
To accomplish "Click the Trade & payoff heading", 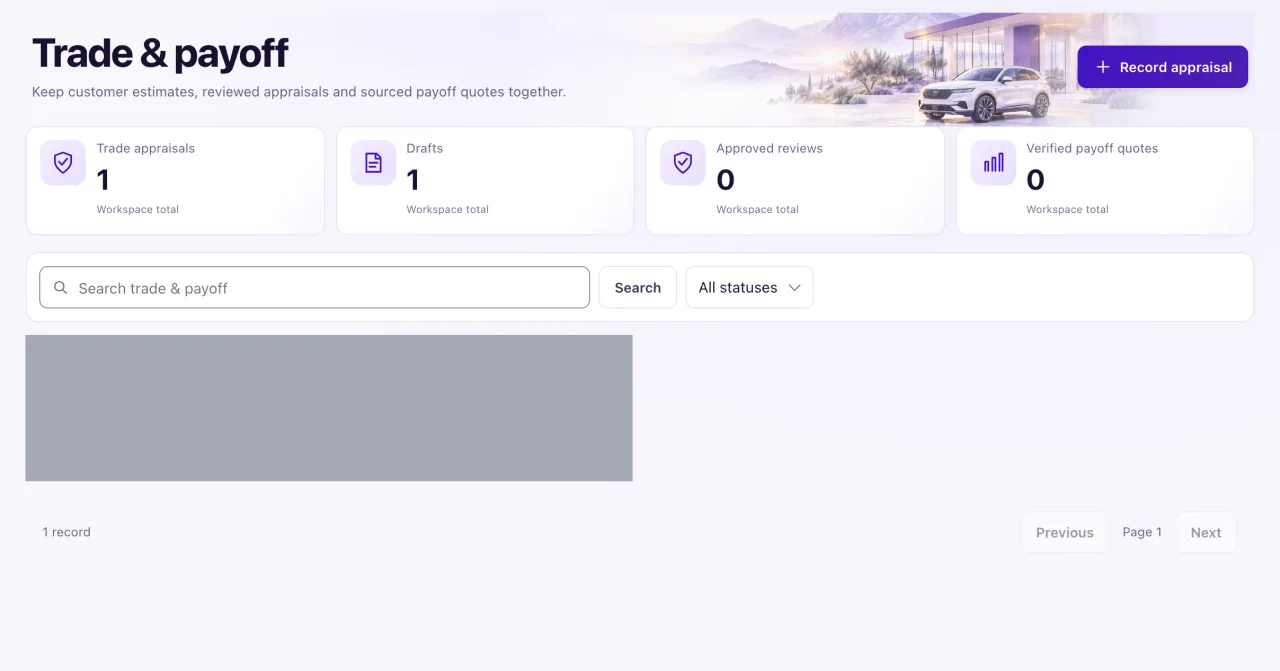I will tap(160, 53).
